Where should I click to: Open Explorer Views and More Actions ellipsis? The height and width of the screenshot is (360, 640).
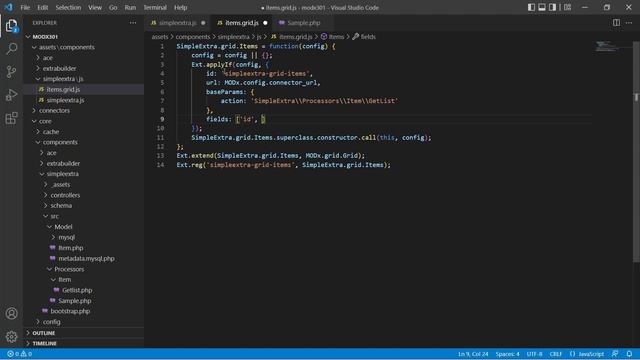point(133,23)
